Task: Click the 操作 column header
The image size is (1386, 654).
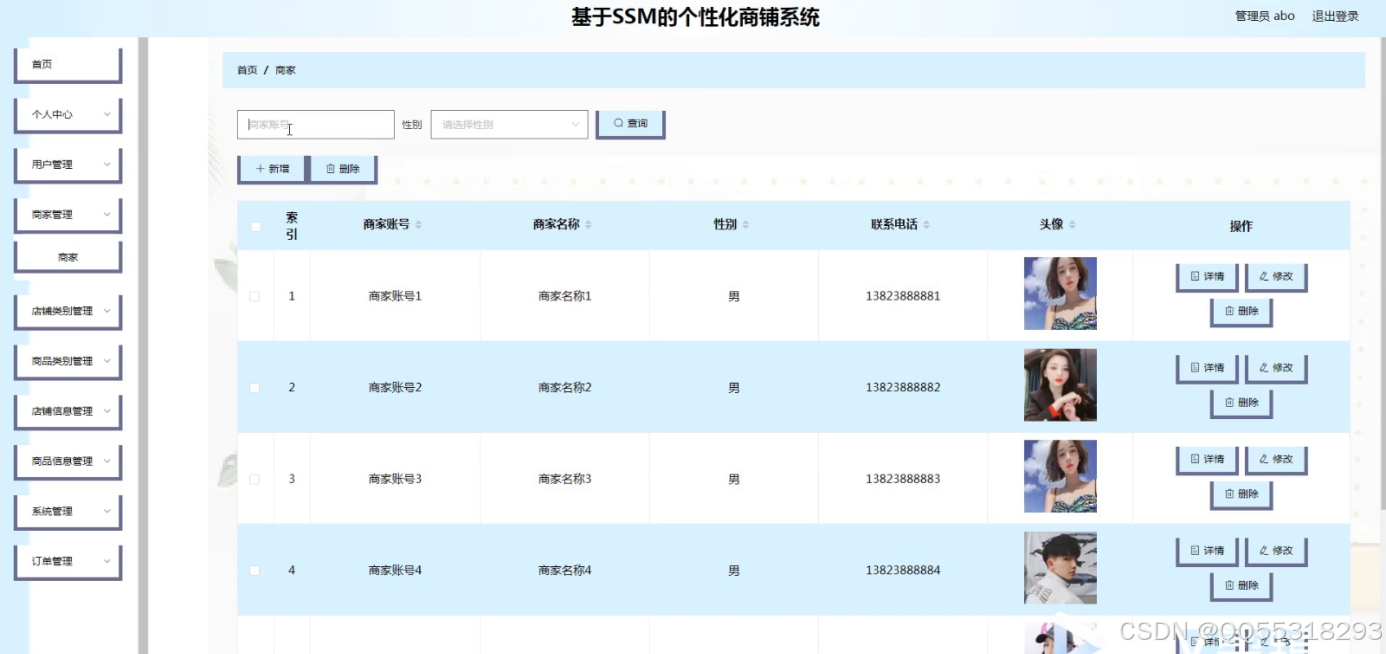Action: (1241, 226)
